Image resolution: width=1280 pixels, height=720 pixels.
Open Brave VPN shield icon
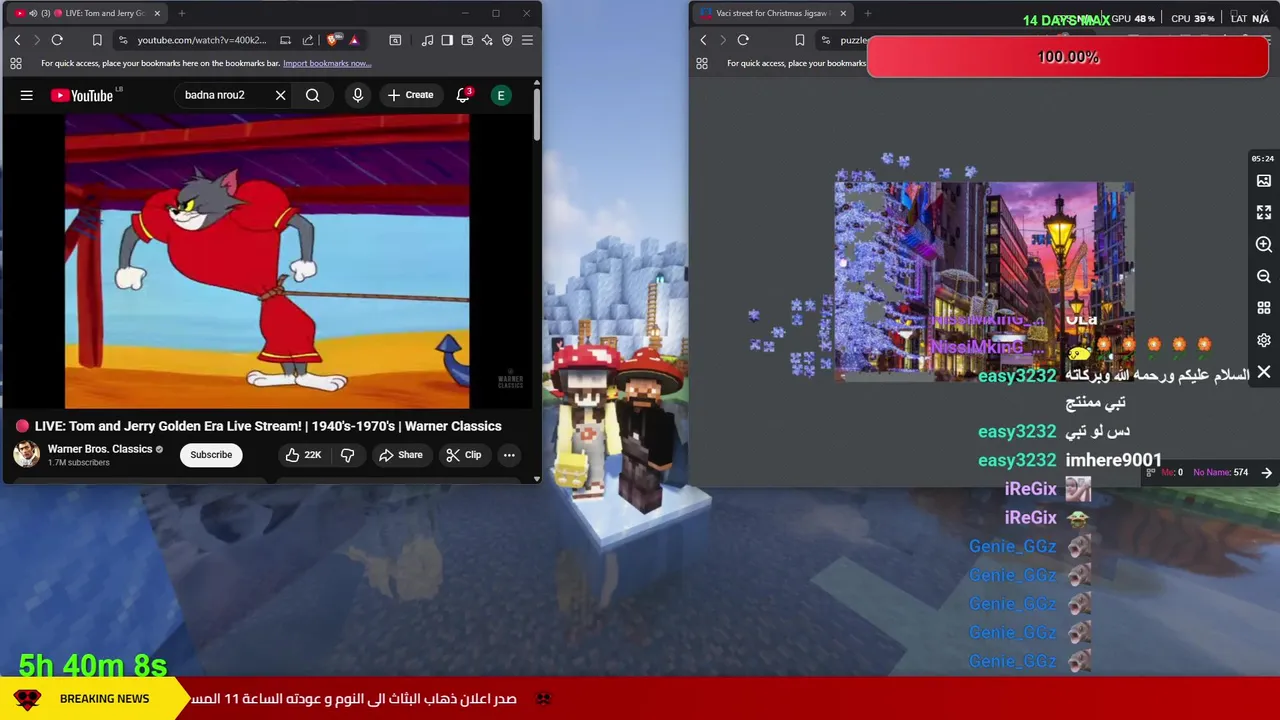click(x=507, y=40)
